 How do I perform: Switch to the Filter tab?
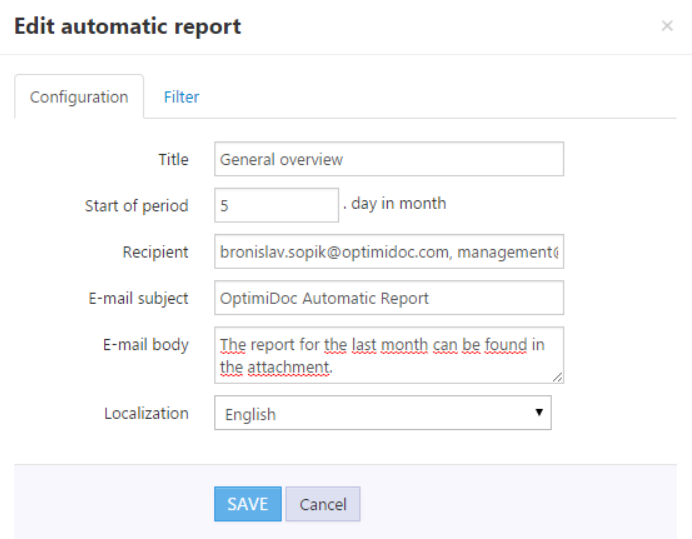(x=181, y=97)
